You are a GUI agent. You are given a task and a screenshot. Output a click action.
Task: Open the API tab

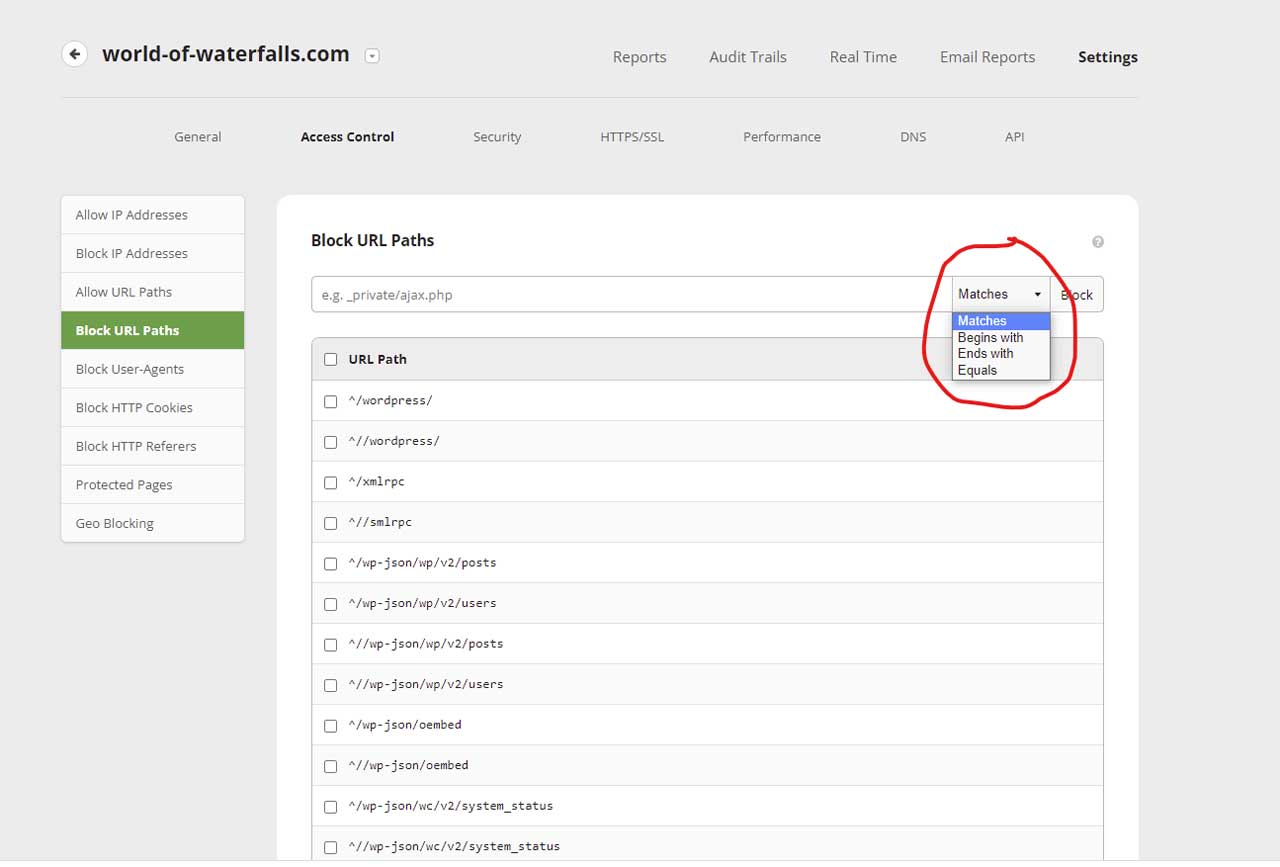1015,137
